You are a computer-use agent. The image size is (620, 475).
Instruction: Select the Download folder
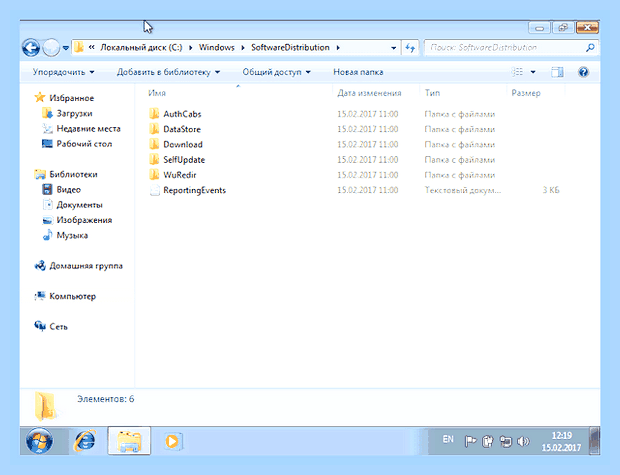click(x=183, y=145)
